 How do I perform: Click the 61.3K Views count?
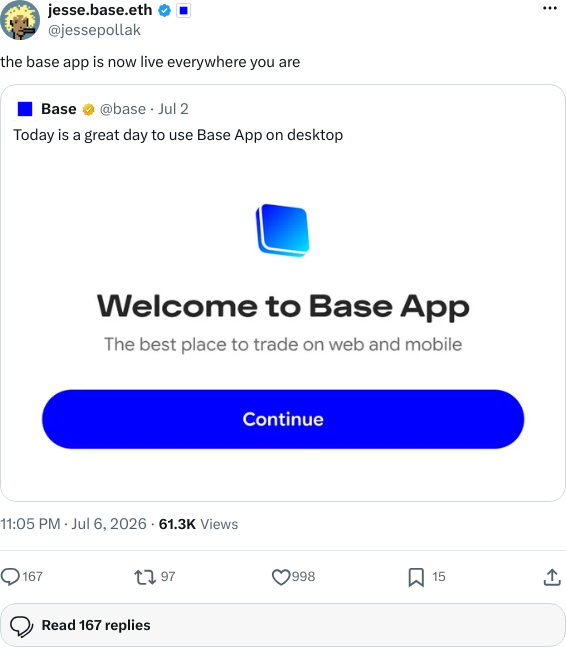tap(198, 524)
